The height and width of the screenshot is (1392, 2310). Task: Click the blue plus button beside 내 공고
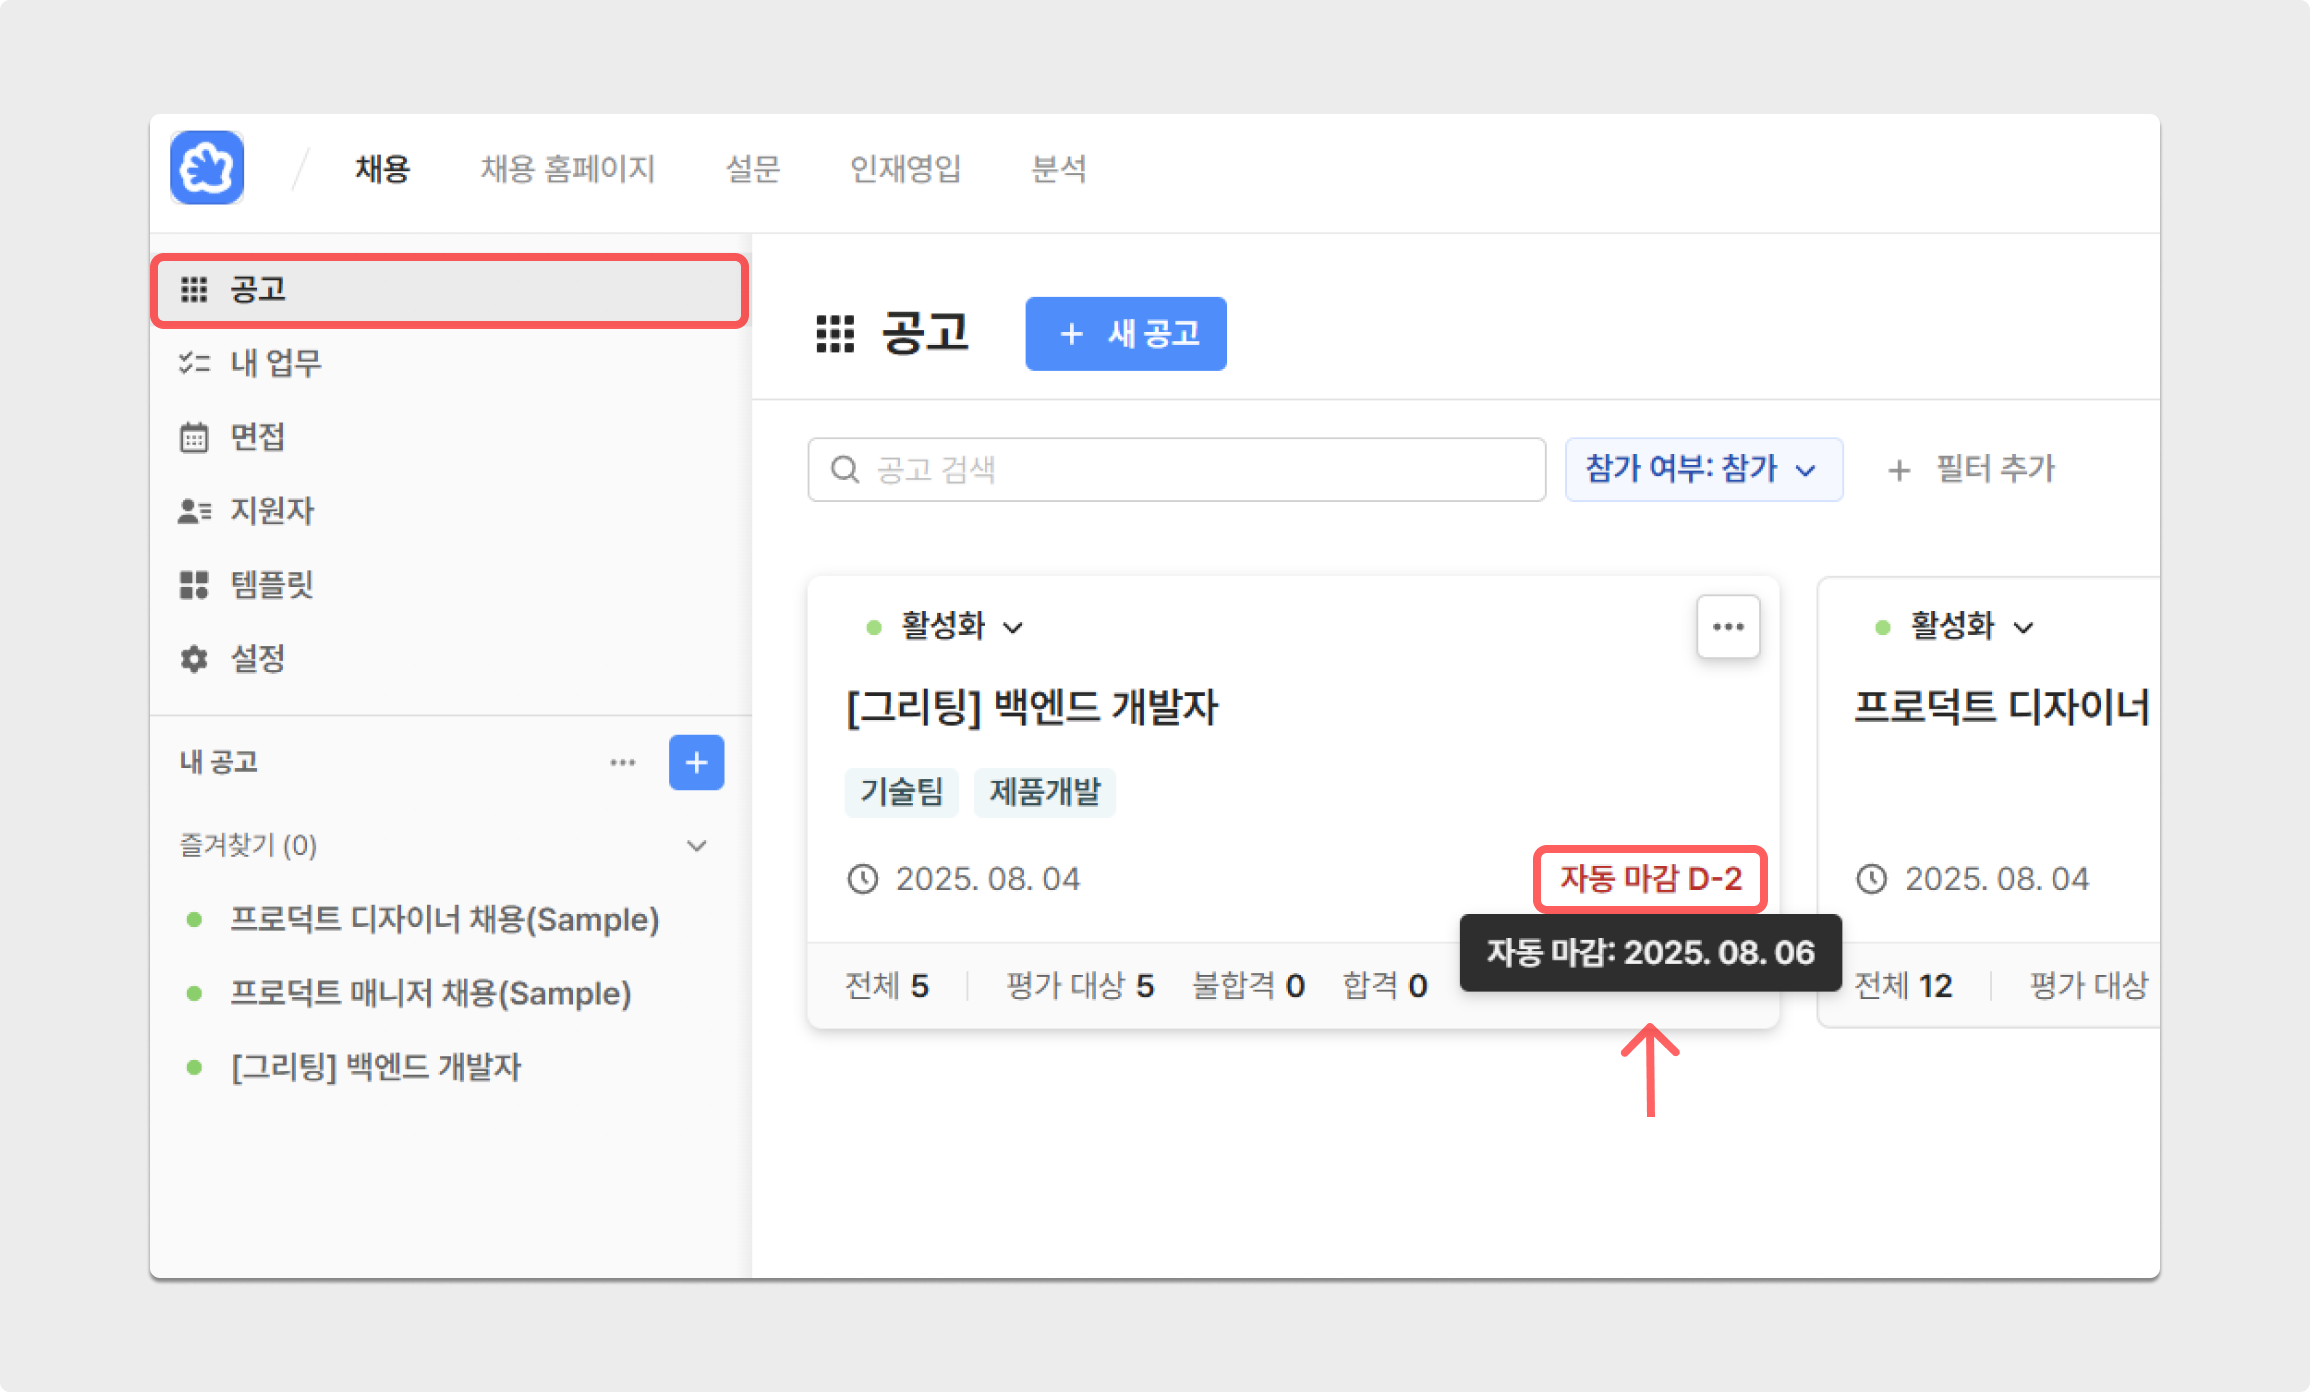[x=696, y=762]
